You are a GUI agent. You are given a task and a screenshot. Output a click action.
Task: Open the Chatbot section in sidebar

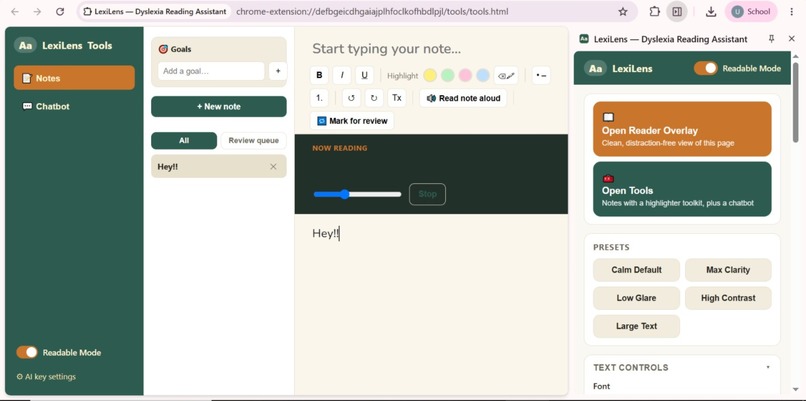tap(74, 106)
